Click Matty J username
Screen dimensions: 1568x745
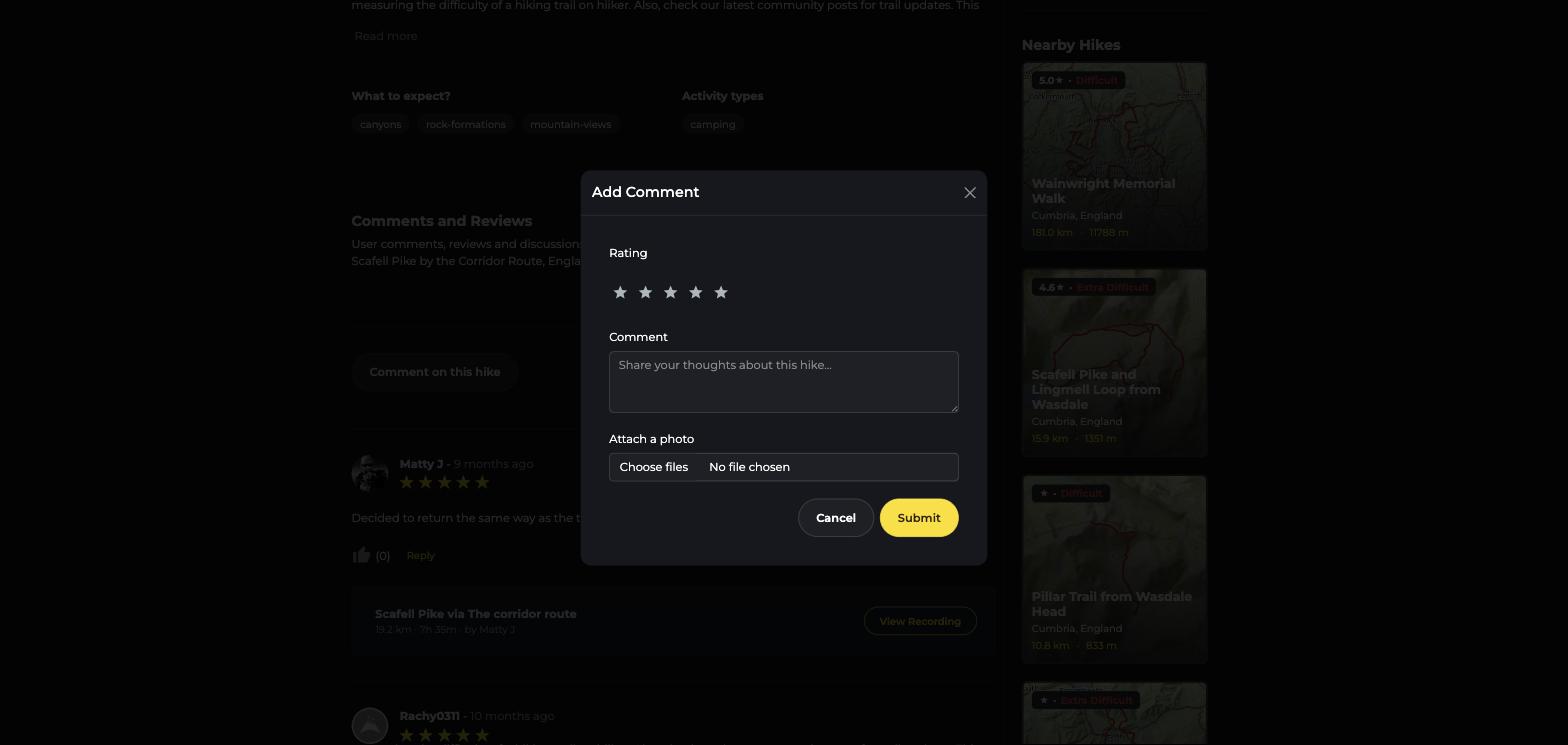[422, 464]
